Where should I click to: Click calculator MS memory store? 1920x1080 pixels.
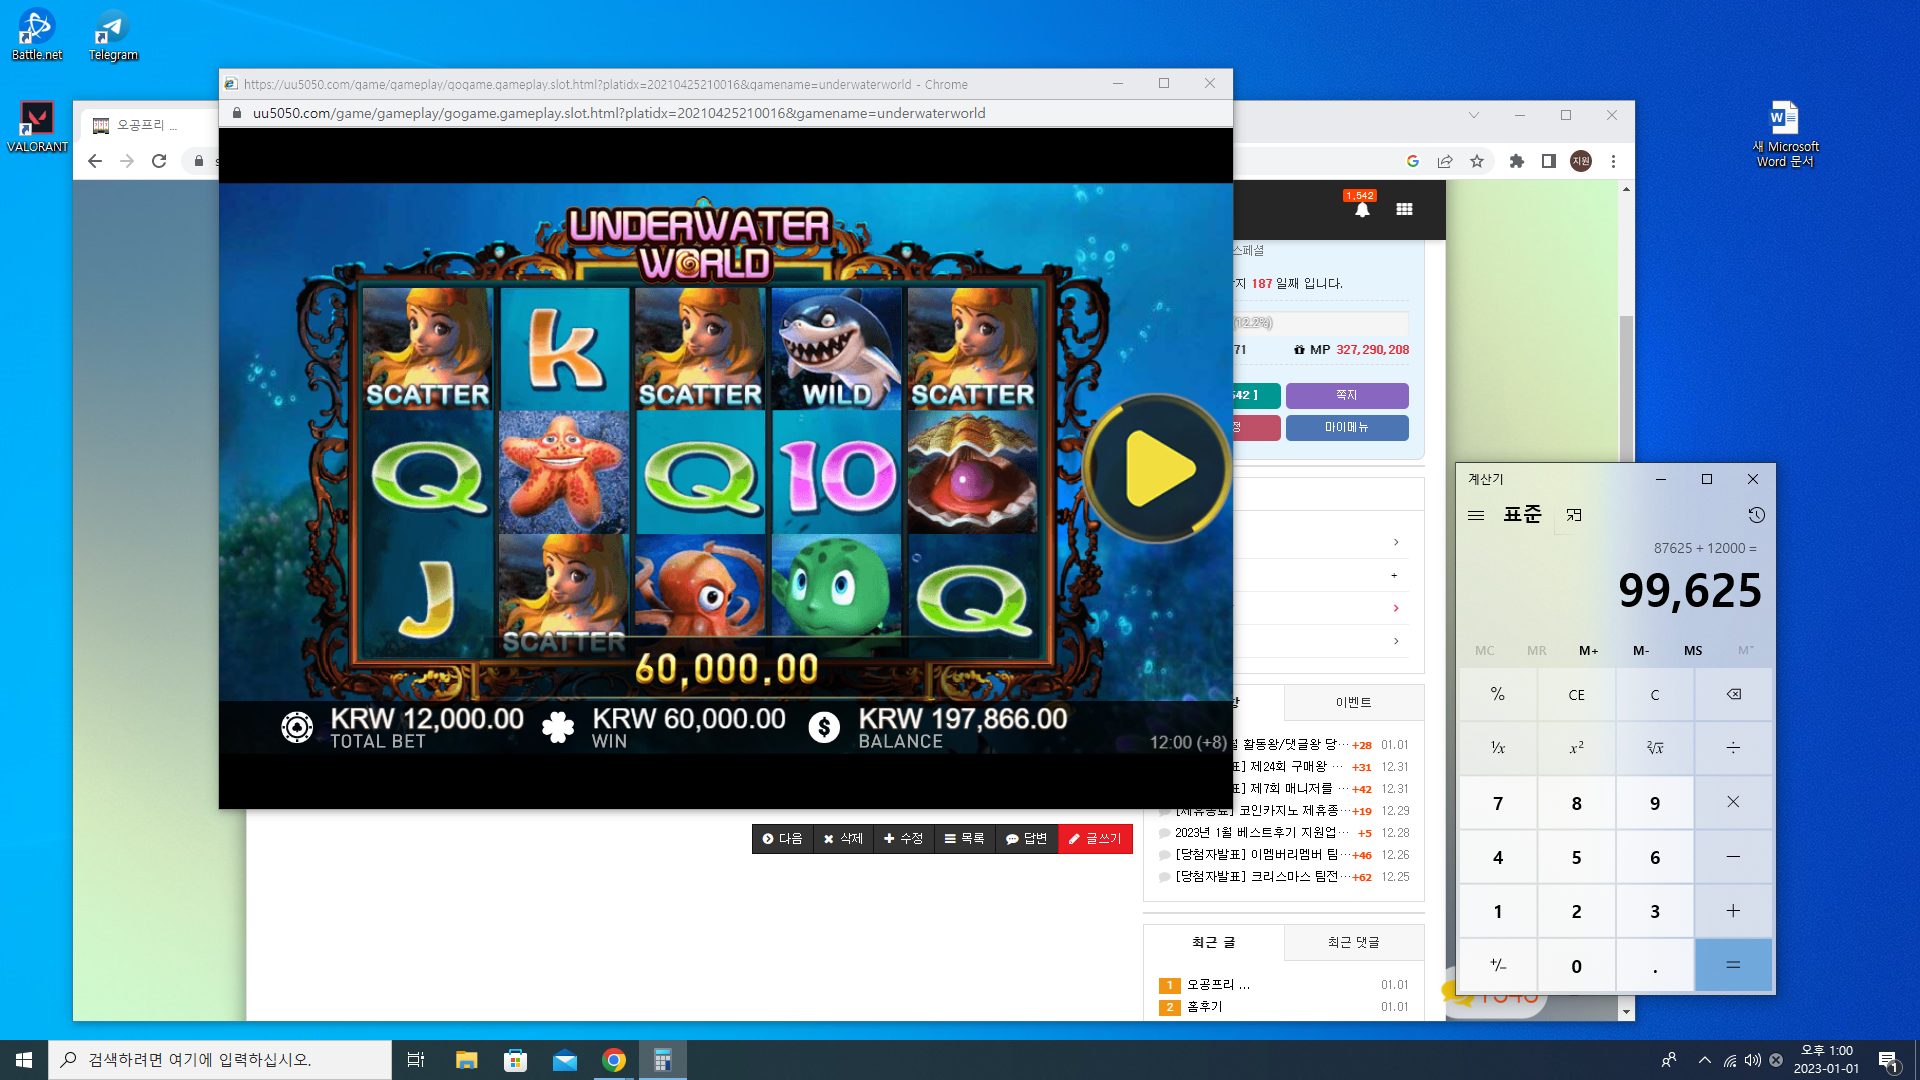click(1693, 650)
